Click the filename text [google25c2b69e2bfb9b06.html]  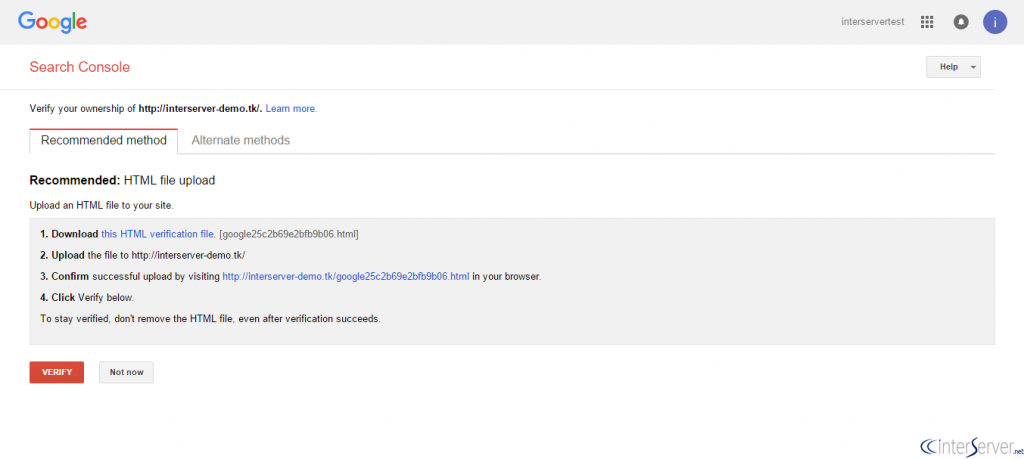[289, 234]
